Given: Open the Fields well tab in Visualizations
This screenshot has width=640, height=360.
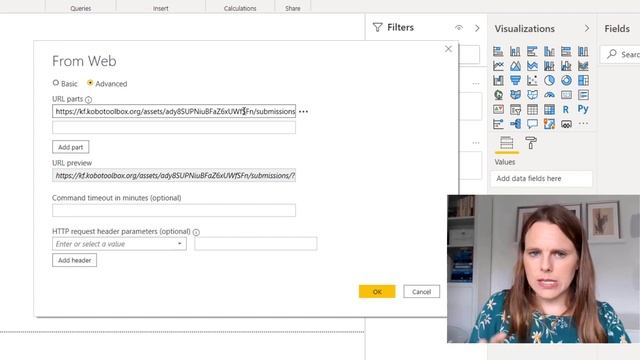Looking at the screenshot, I should (x=507, y=143).
